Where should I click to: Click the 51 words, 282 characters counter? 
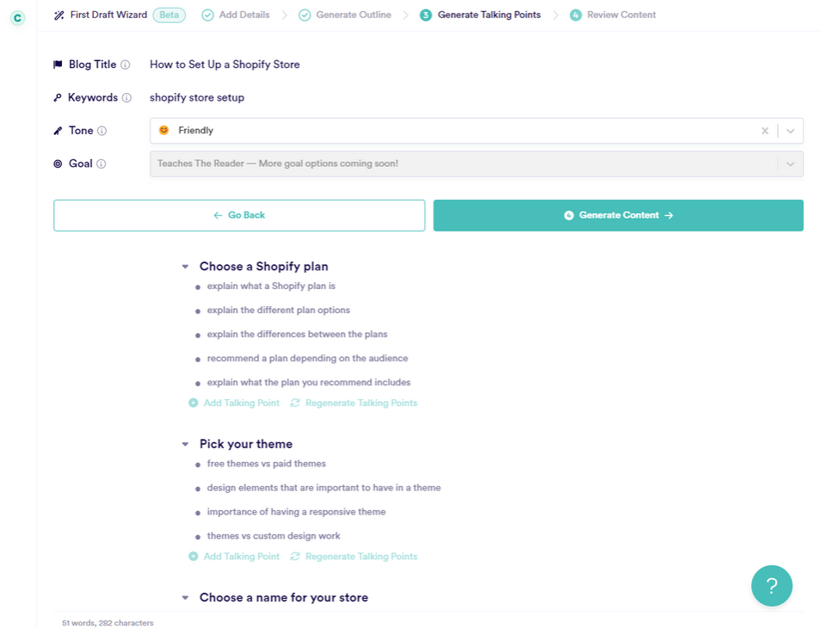click(x=108, y=623)
